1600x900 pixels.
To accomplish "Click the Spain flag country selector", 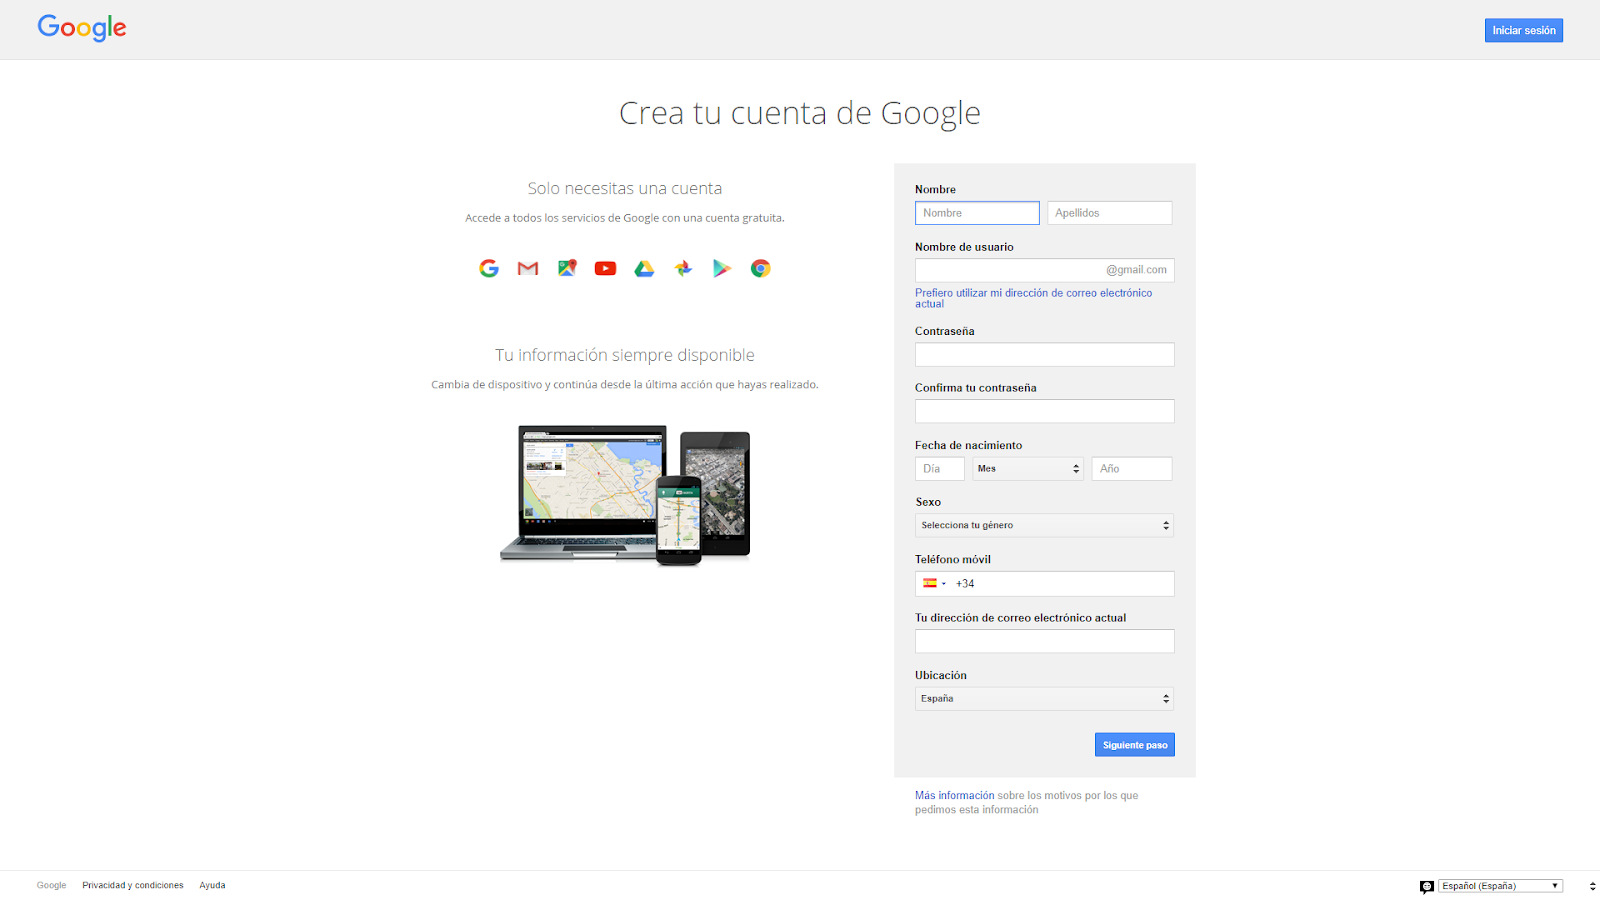I will click(934, 583).
